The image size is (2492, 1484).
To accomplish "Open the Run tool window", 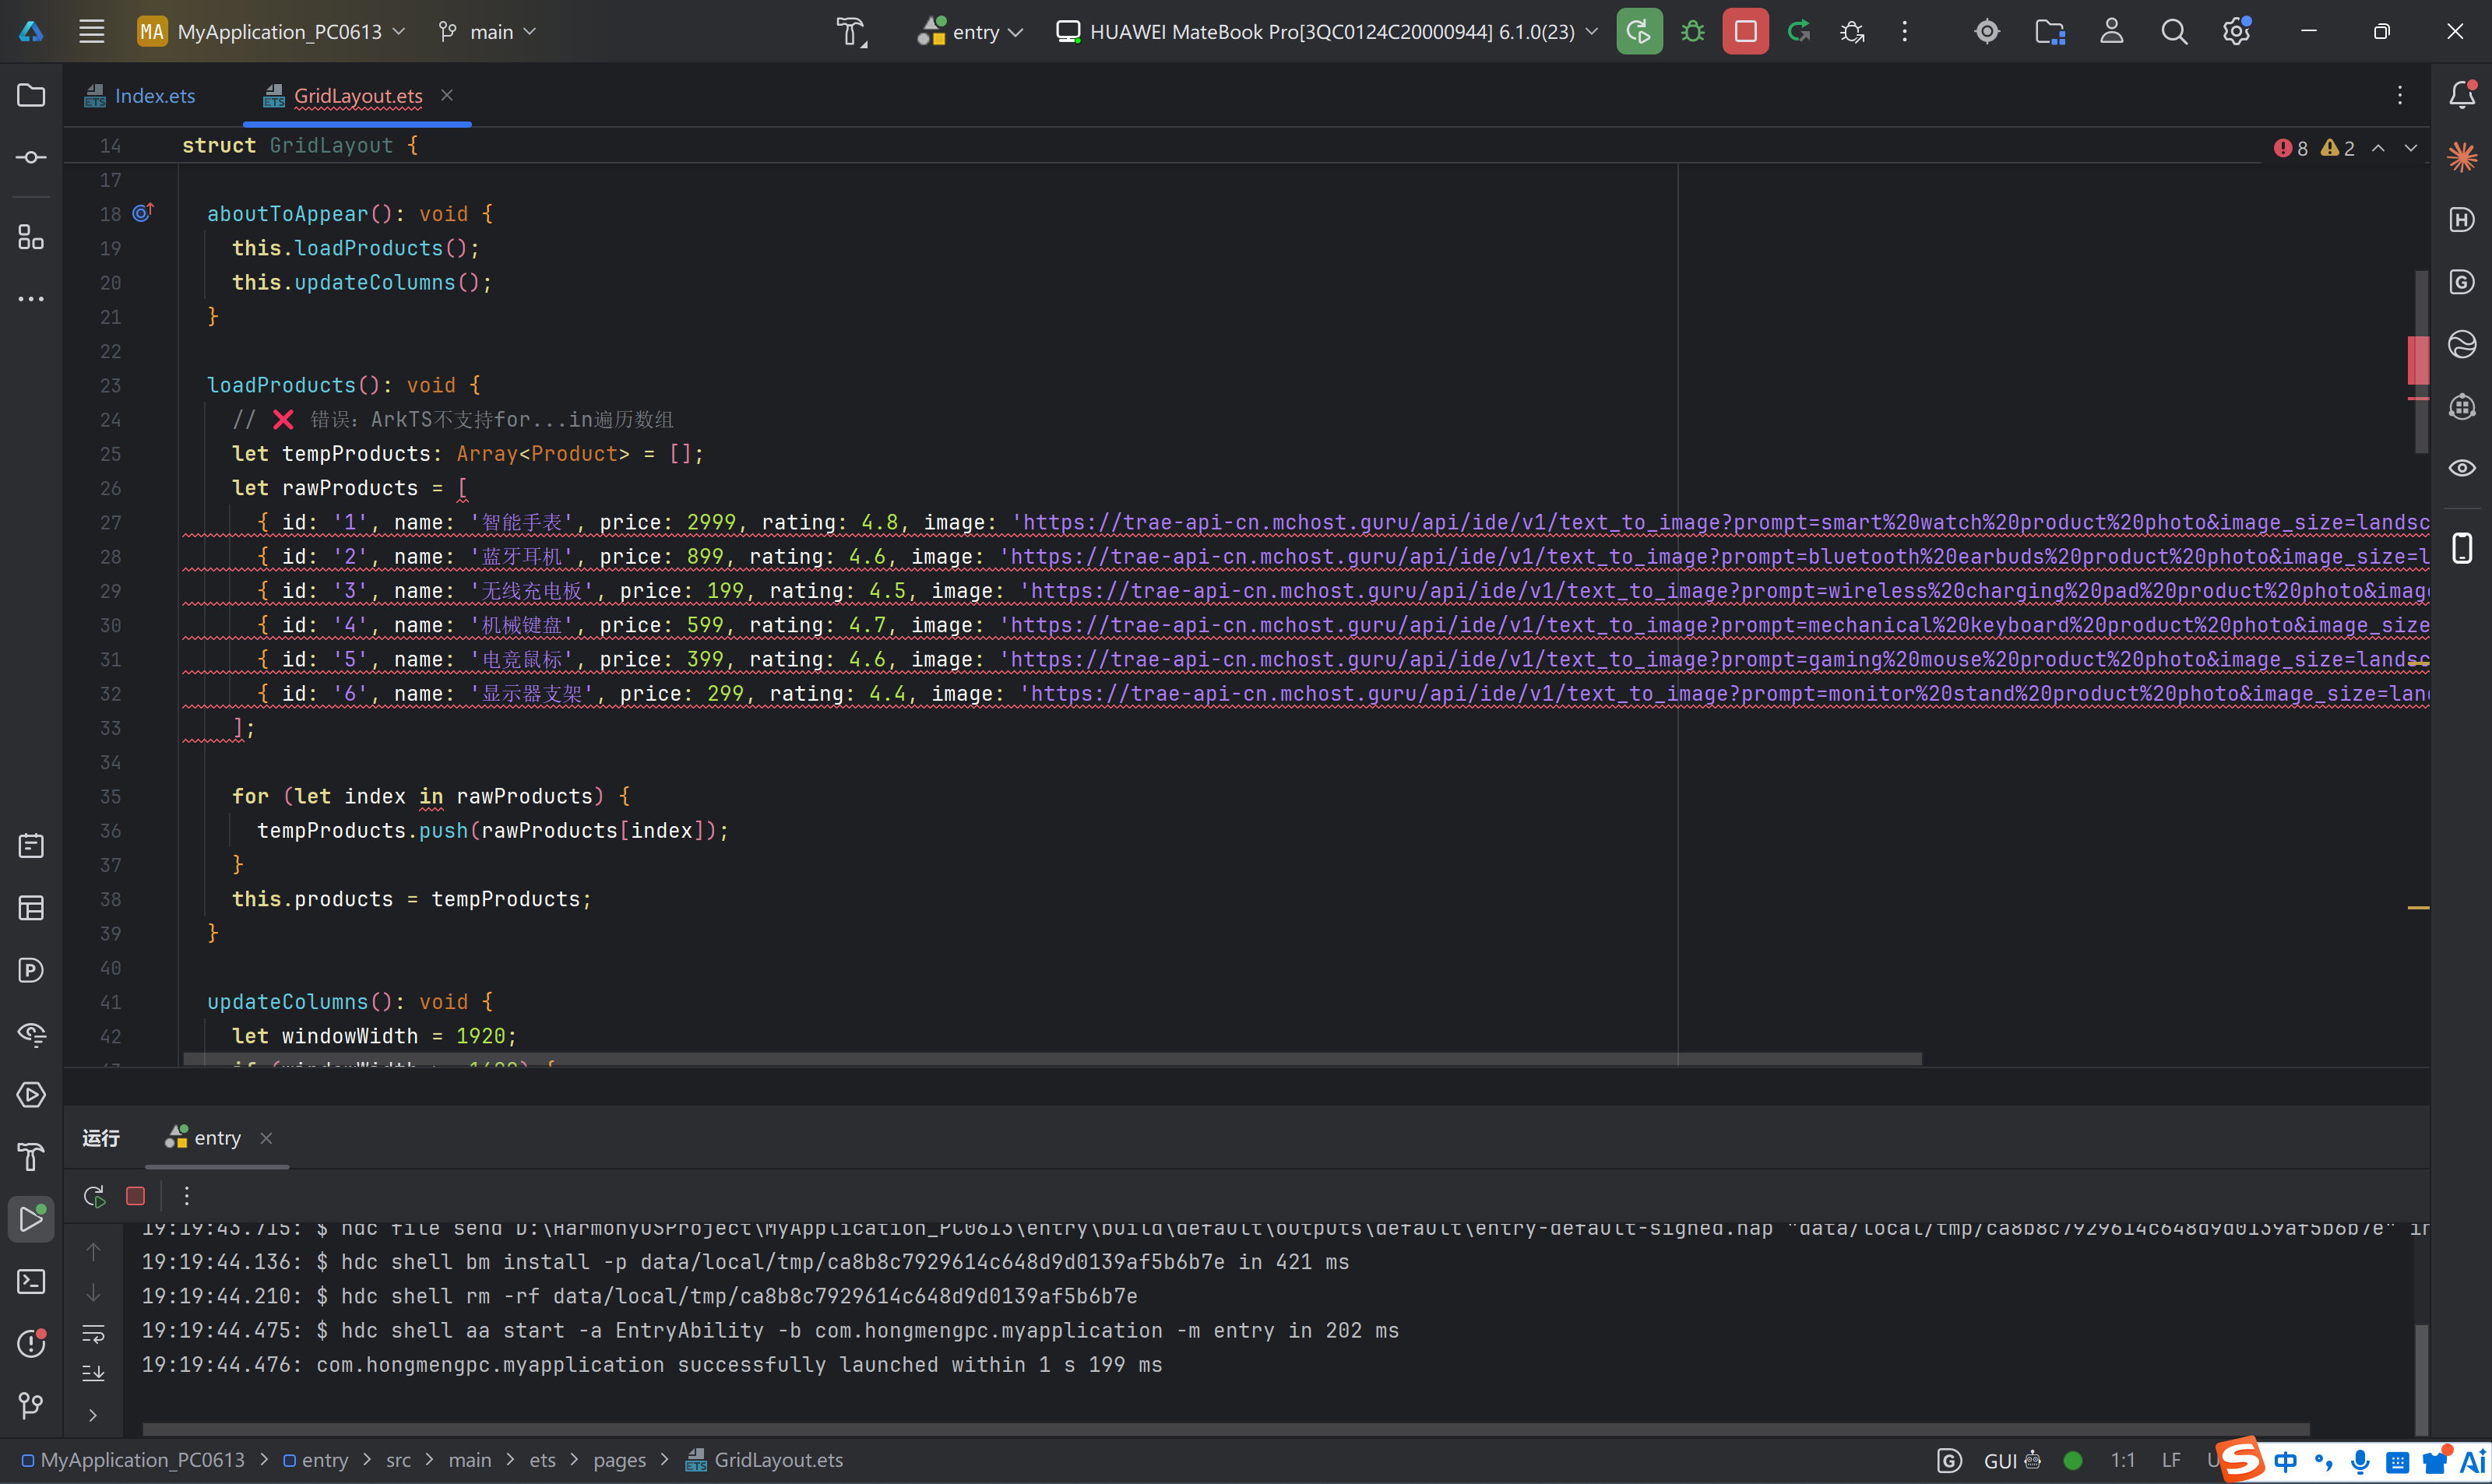I will [x=31, y=1219].
